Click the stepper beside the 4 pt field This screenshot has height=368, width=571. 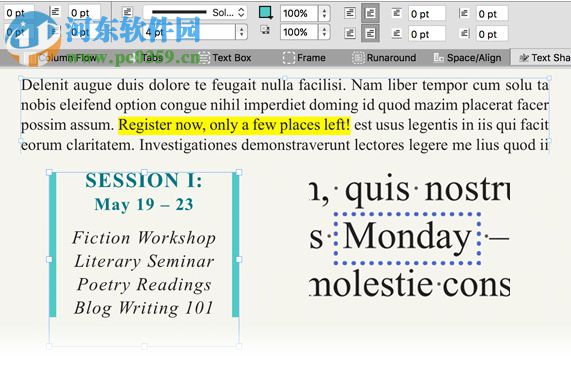(241, 32)
